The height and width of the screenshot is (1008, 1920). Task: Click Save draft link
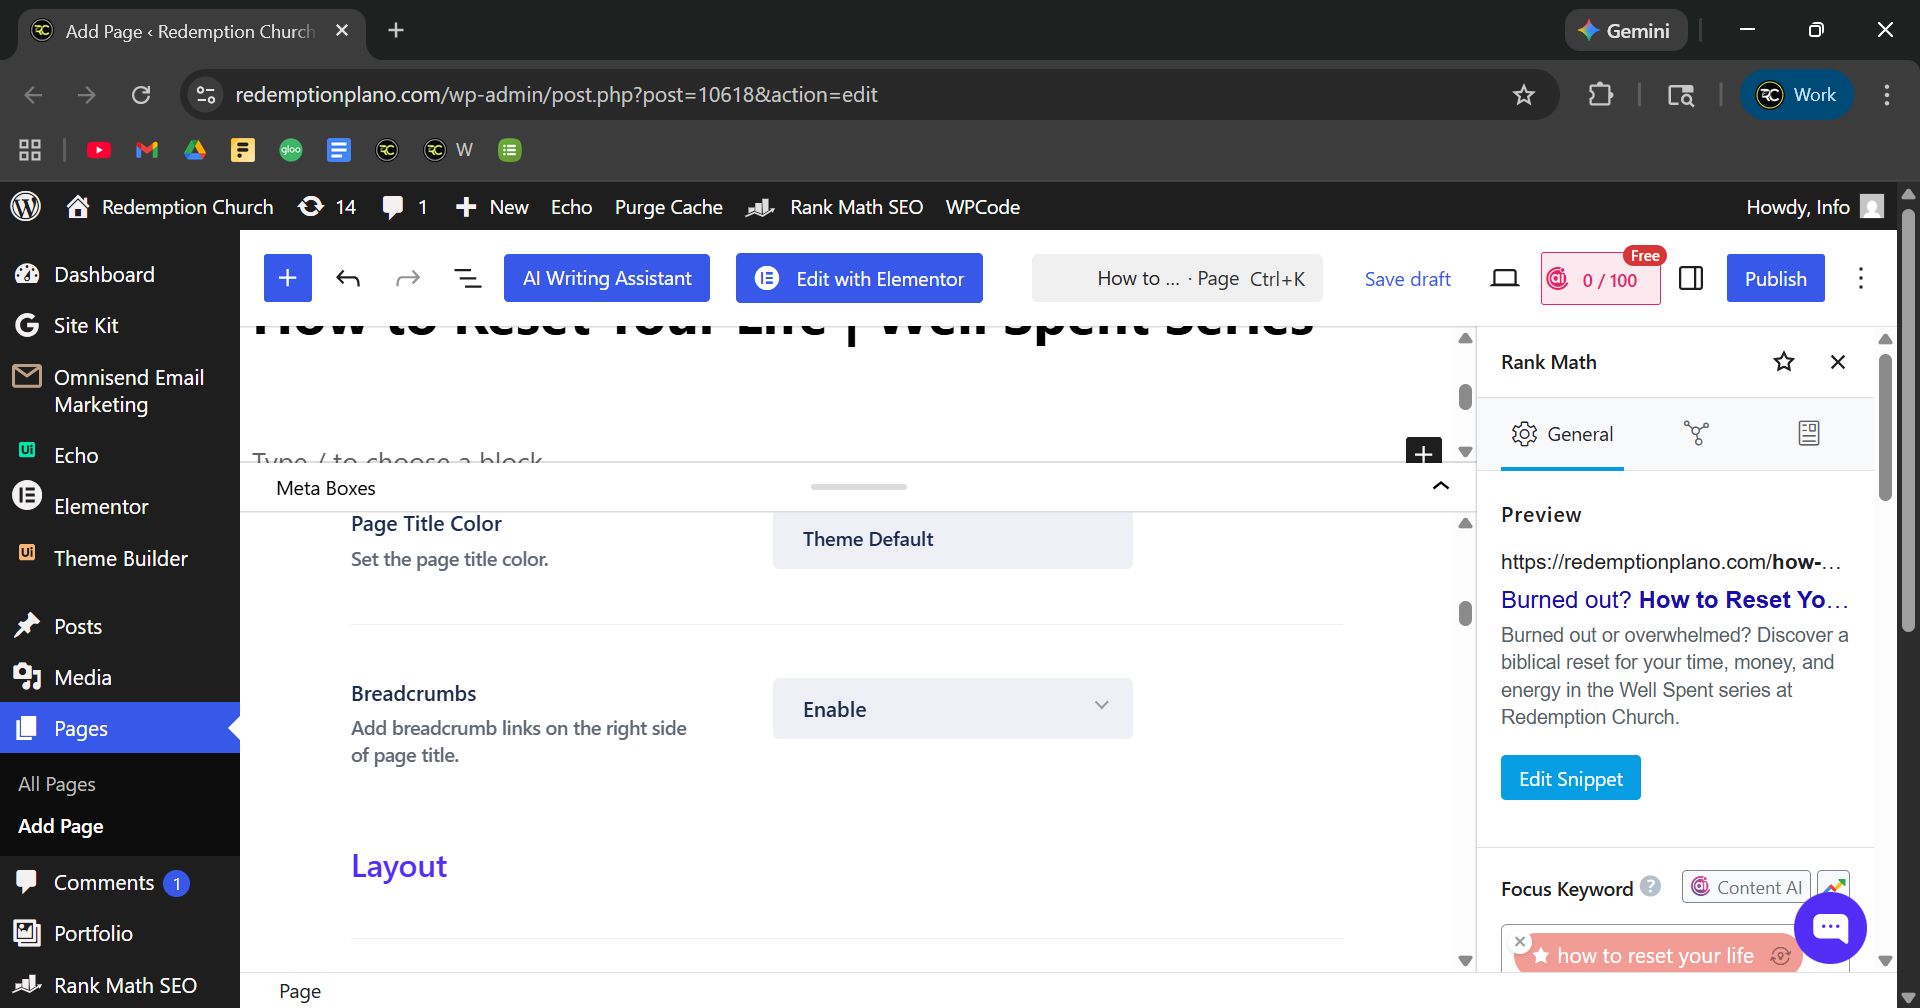pyautogui.click(x=1407, y=279)
